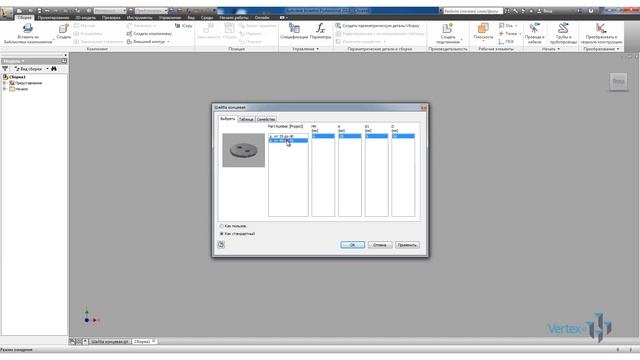Open the Tools (Инструменты) ribbon tab
The image size is (640, 360).
pos(139,18)
